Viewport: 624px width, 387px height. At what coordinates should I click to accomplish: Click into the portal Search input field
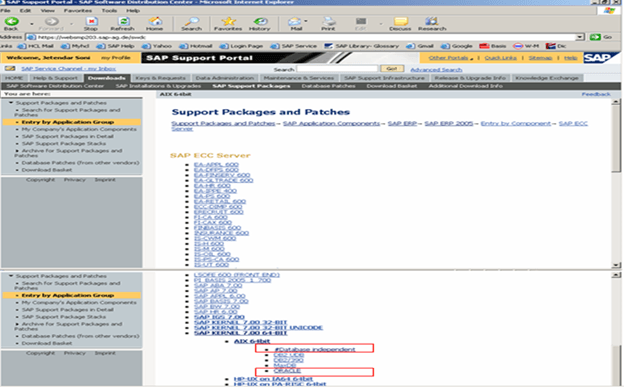(x=337, y=69)
